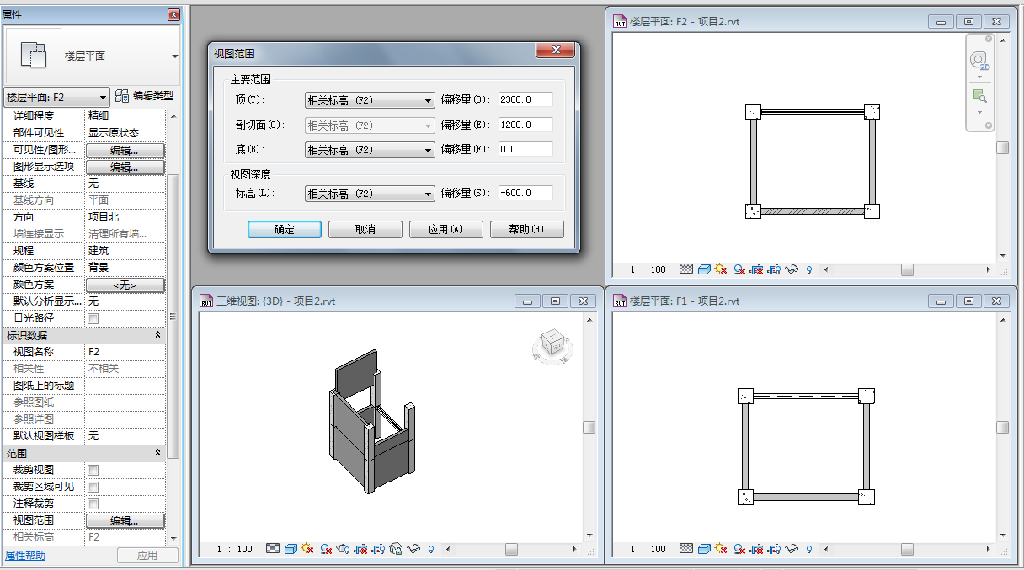The image size is (1024, 570).
Task: Click vertical scrollbar thumb in F2 view
Action: coord(1002,148)
